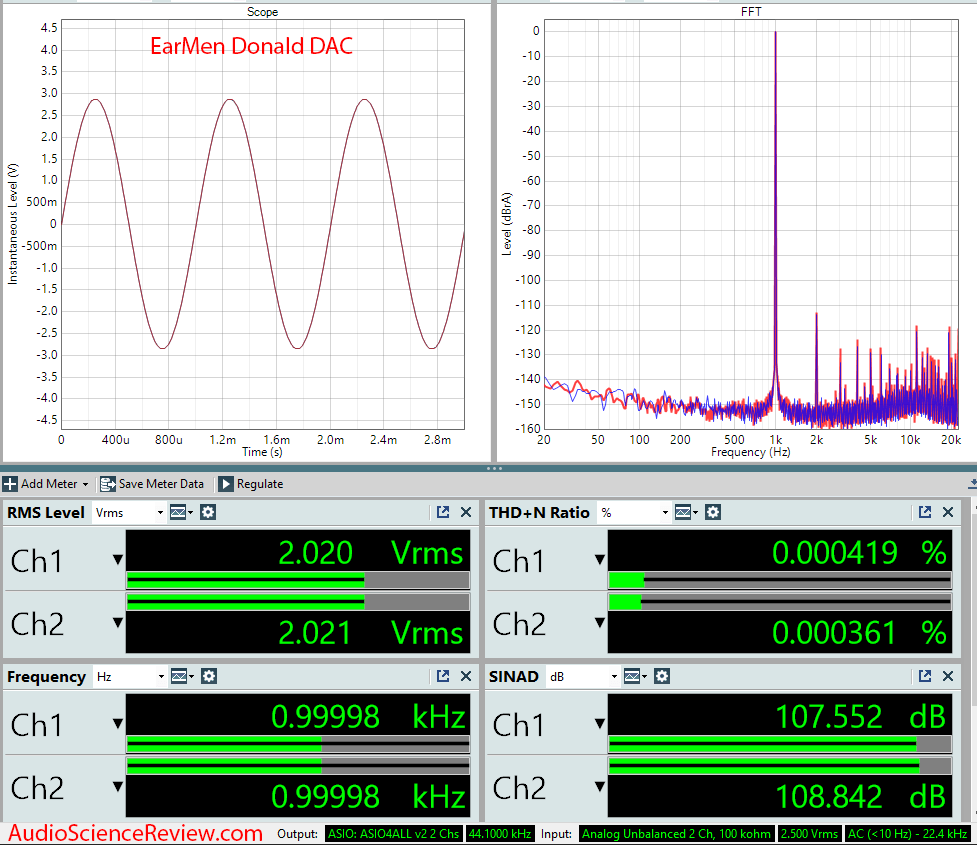Click the THD+N Ch1 bar graph
The image size is (977, 845).
pyautogui.click(x=779, y=581)
